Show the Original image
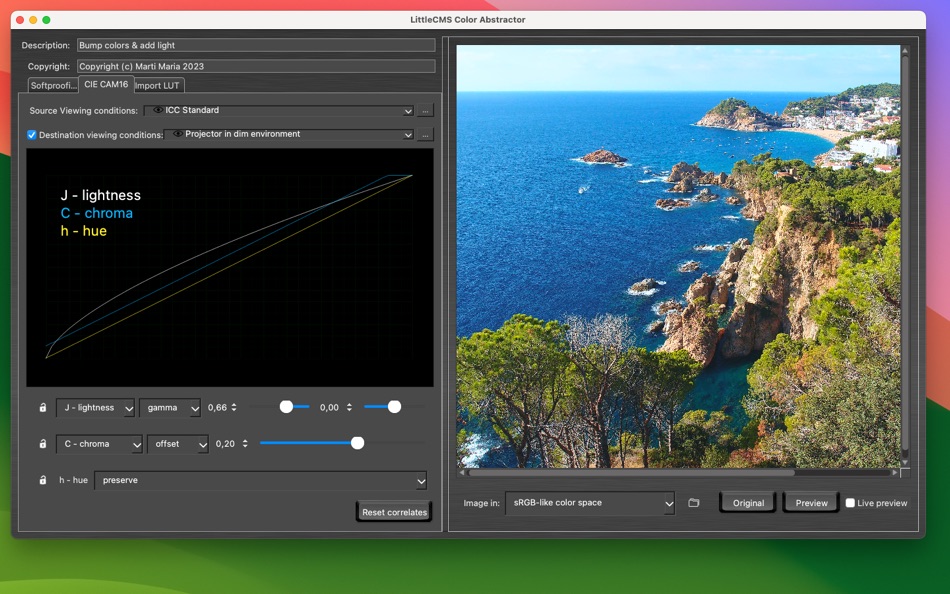This screenshot has height=594, width=950. click(748, 502)
